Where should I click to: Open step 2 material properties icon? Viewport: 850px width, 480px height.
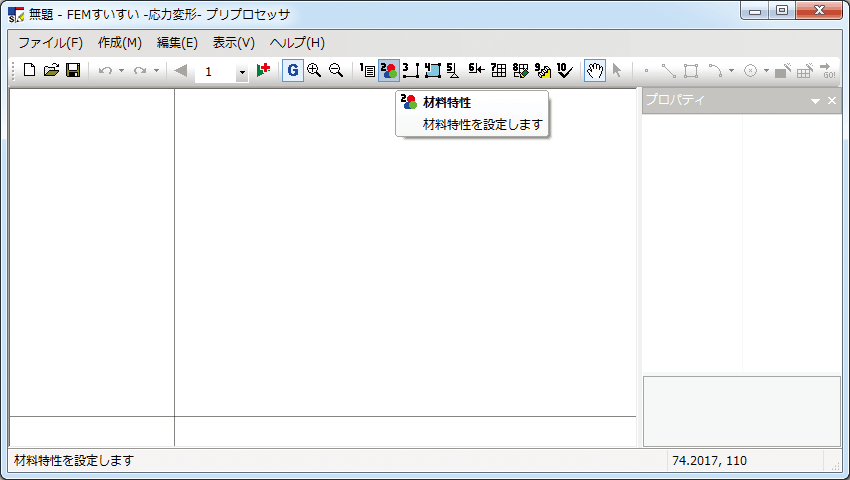point(389,71)
